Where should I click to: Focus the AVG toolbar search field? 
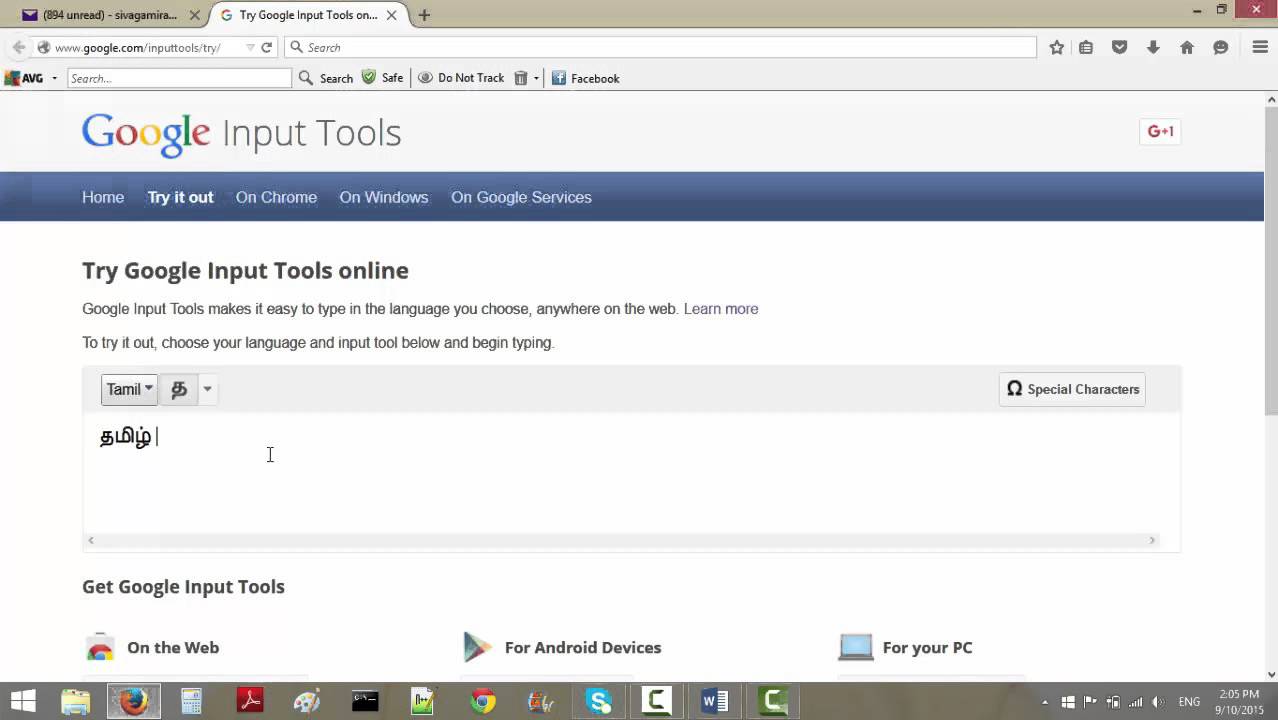click(179, 78)
